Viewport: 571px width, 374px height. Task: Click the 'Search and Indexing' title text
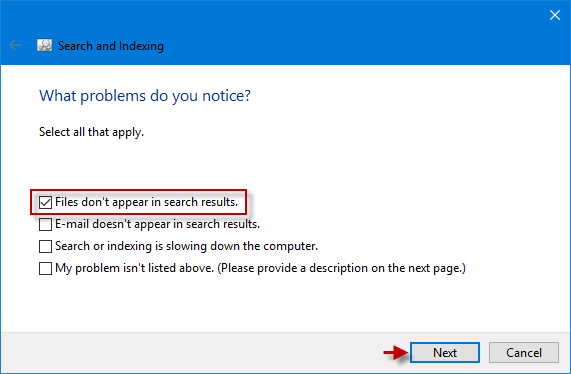(111, 46)
